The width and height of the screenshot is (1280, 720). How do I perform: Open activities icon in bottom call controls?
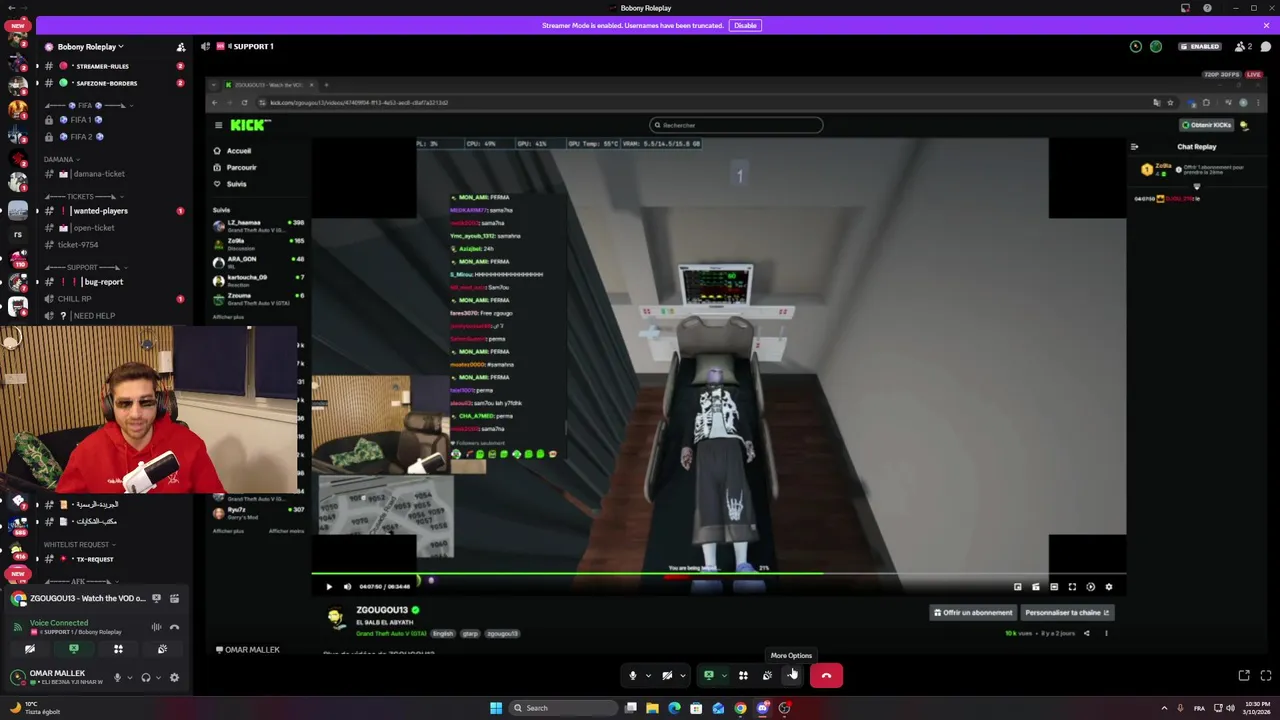pyautogui.click(x=743, y=676)
